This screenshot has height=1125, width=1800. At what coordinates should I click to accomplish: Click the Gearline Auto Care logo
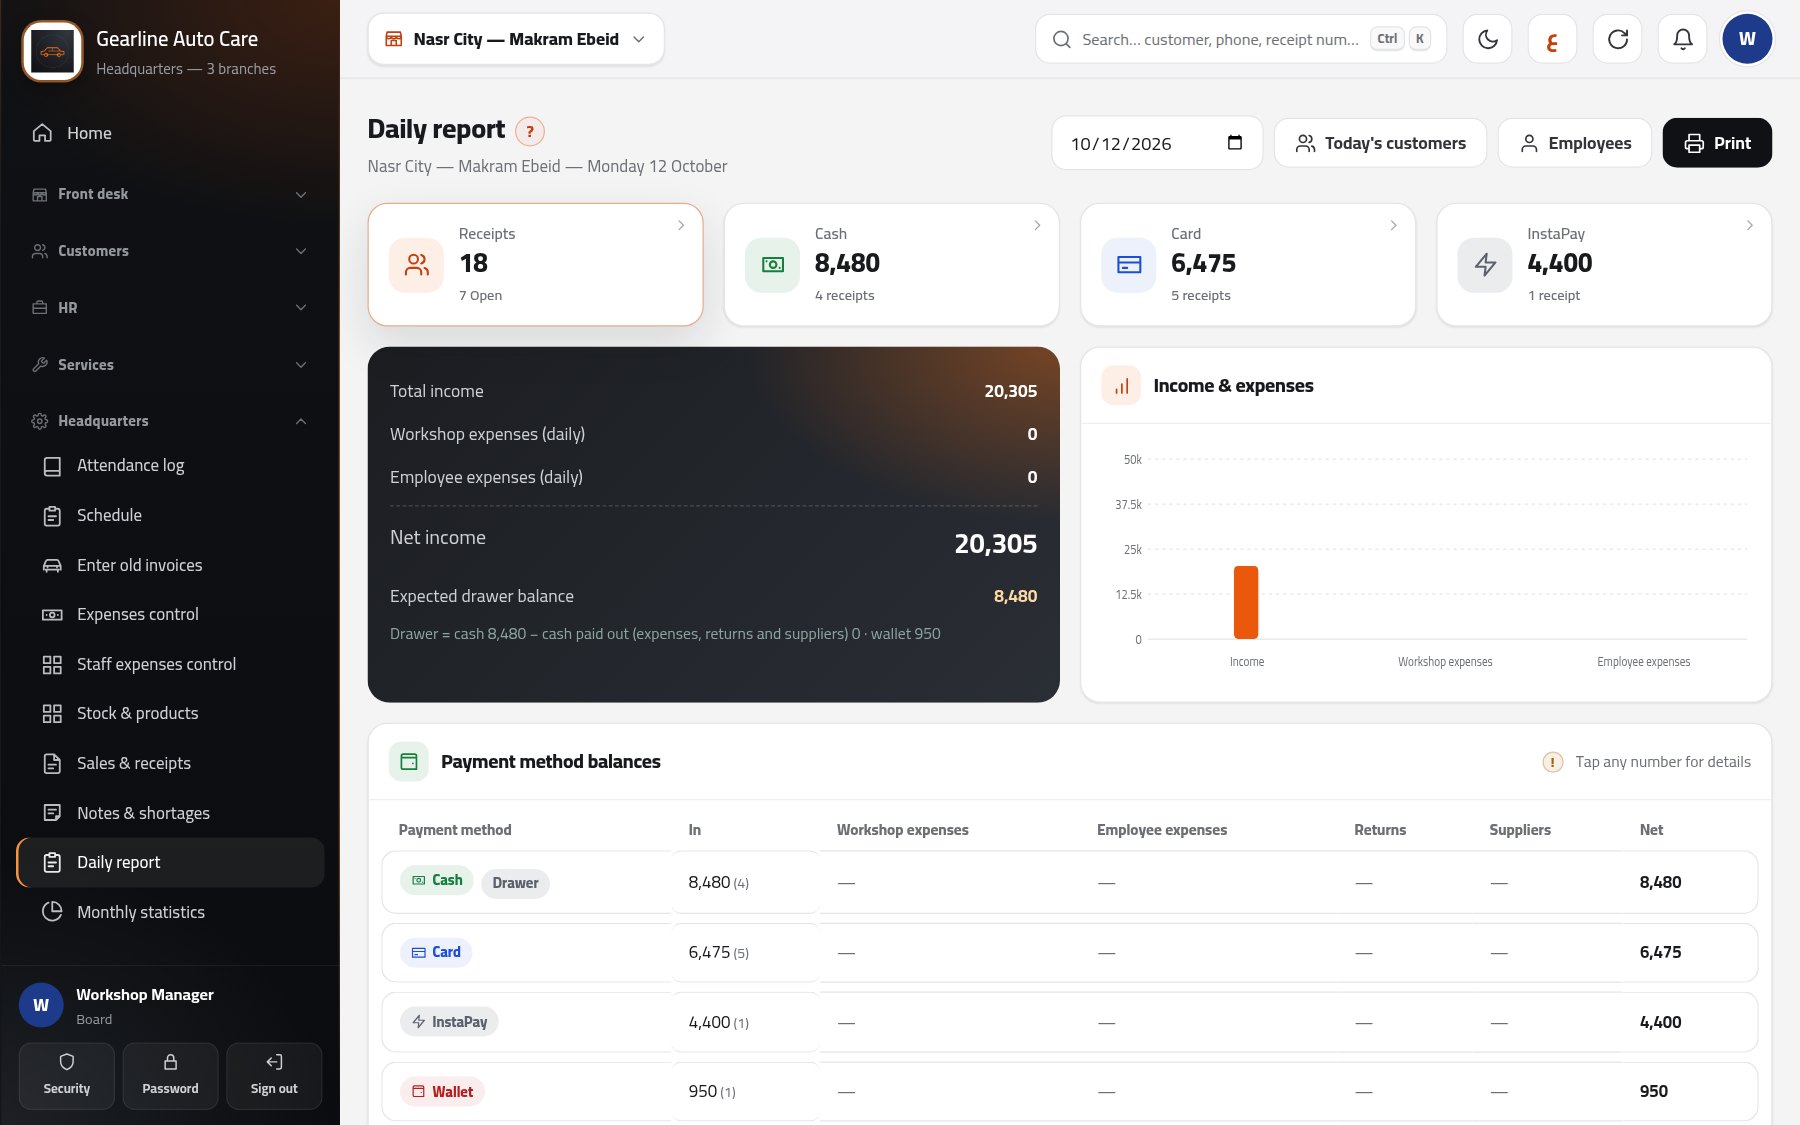pos(53,52)
